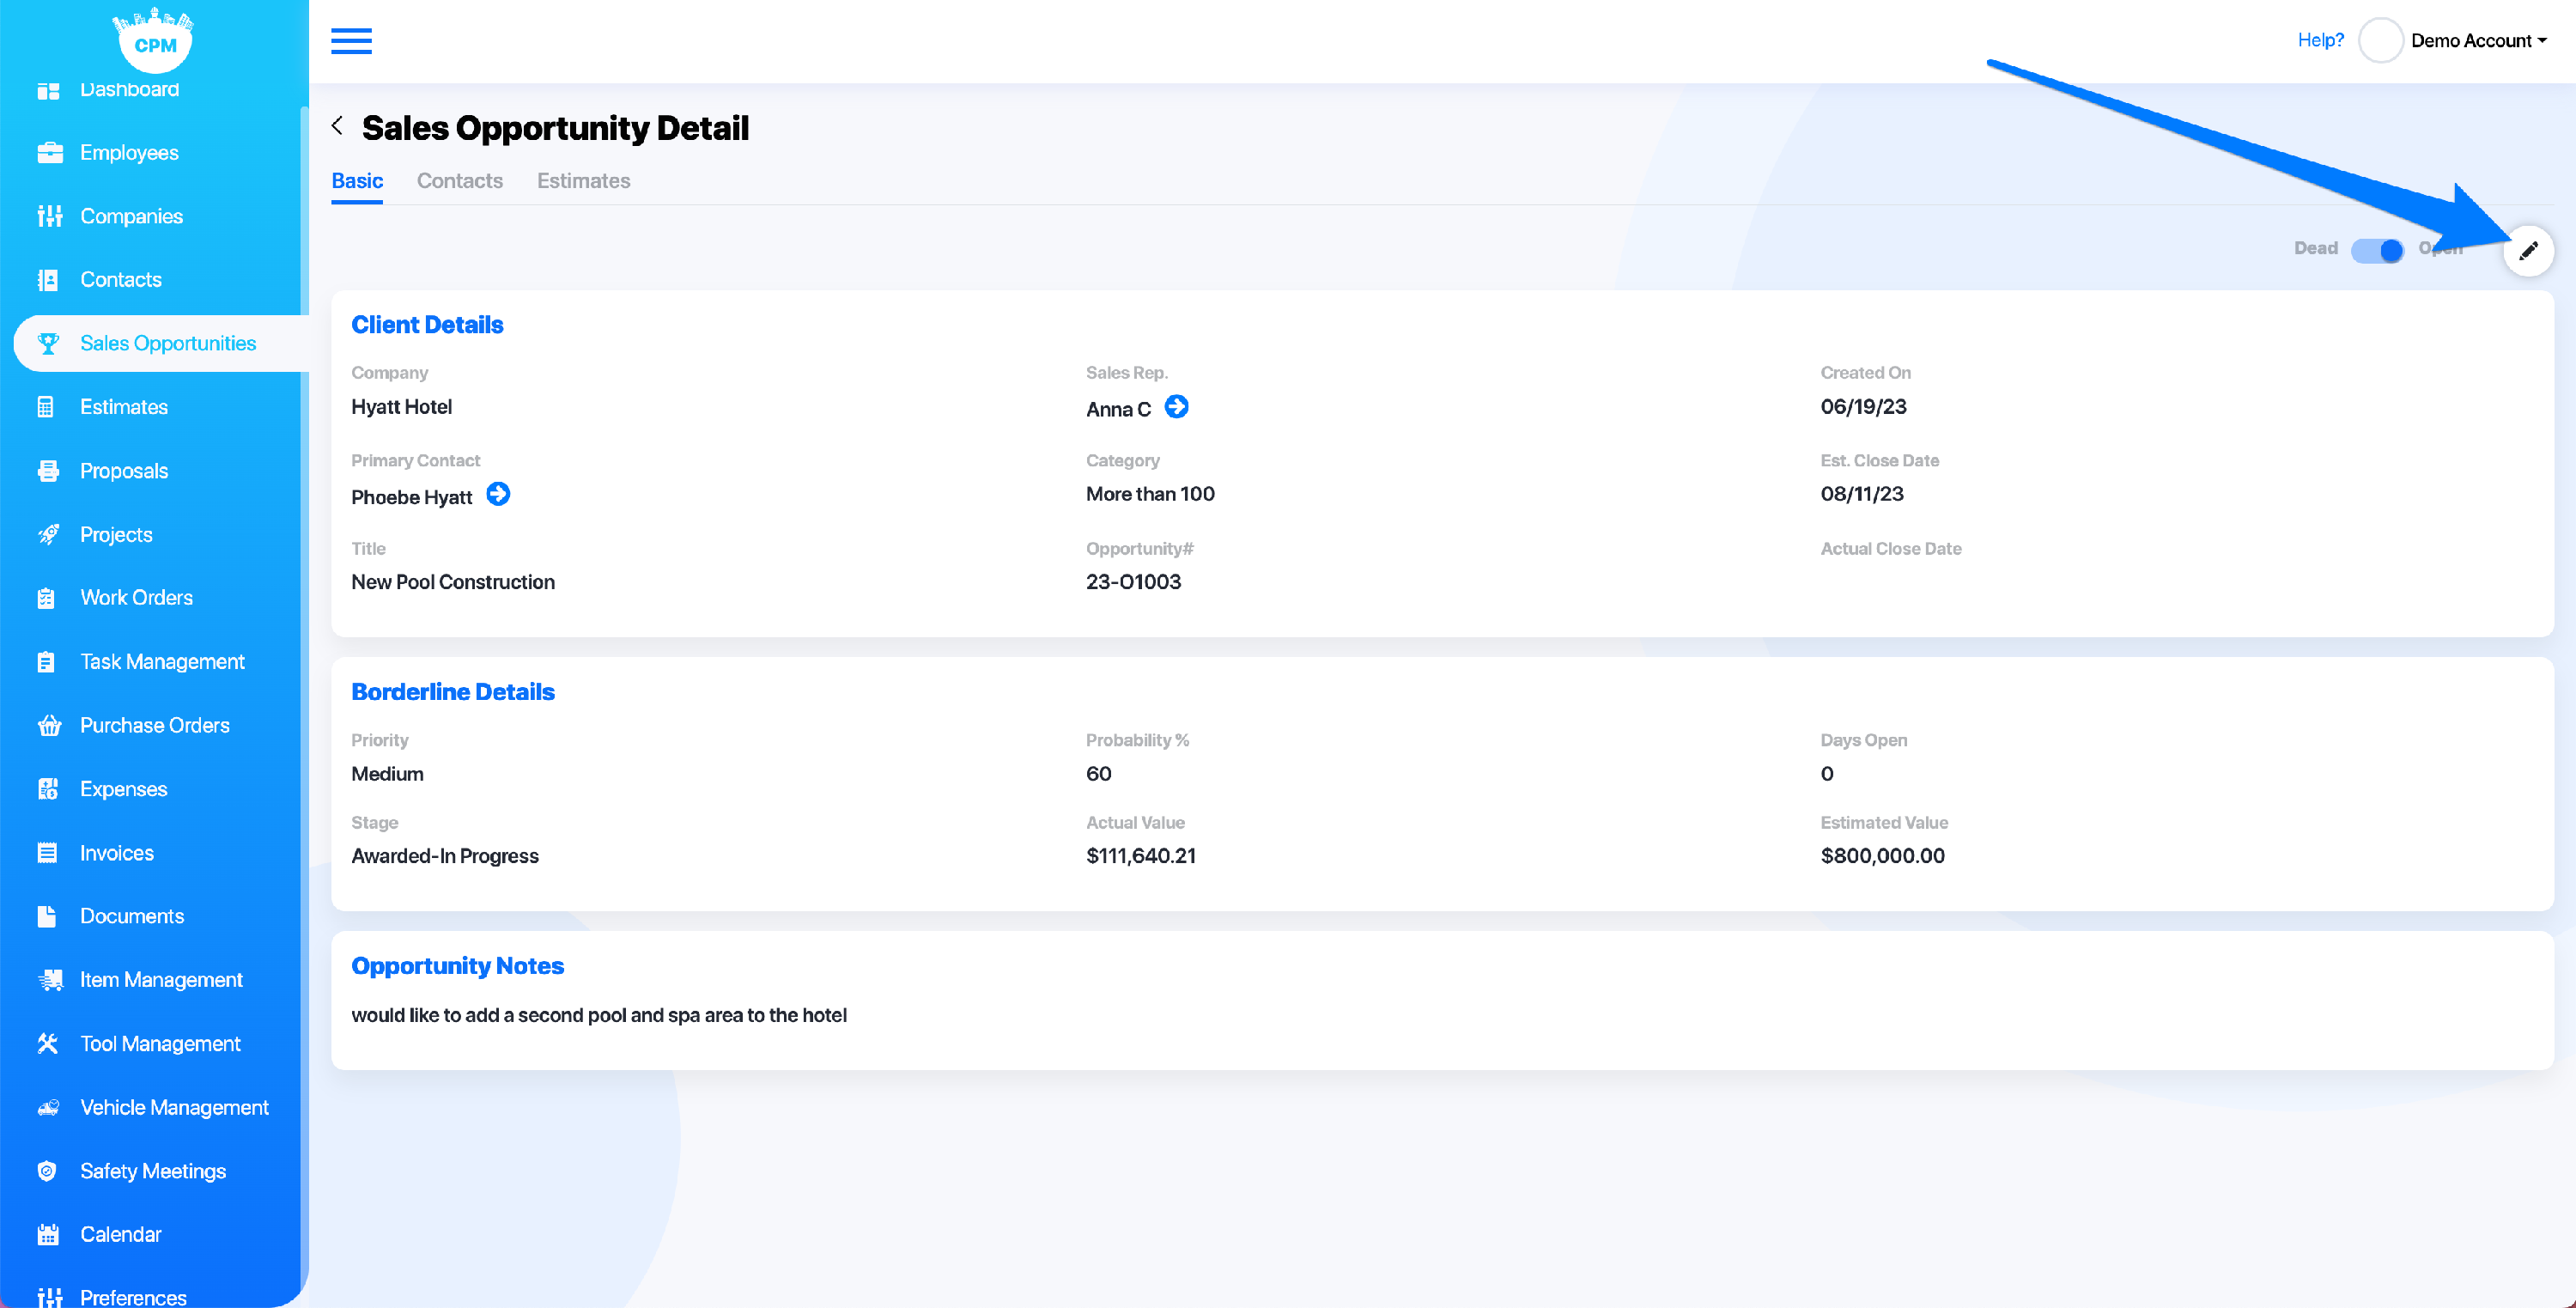Click the Projects rocket icon
The image size is (2576, 1308).
48,535
